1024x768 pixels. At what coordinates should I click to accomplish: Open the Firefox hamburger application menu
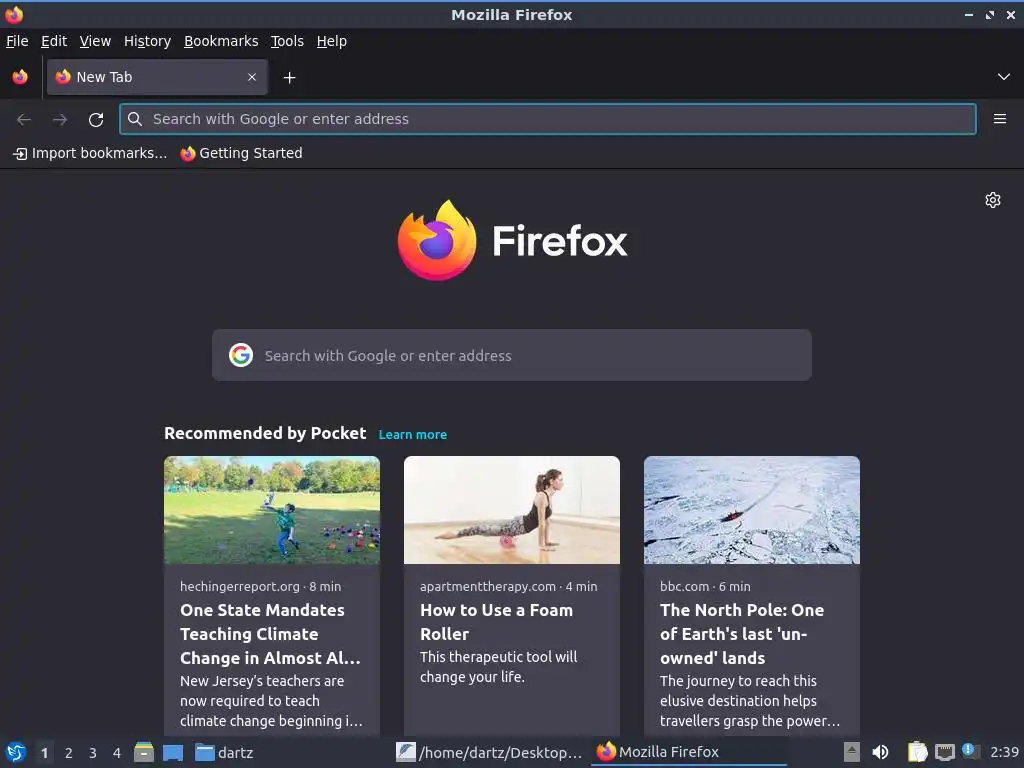(1000, 119)
